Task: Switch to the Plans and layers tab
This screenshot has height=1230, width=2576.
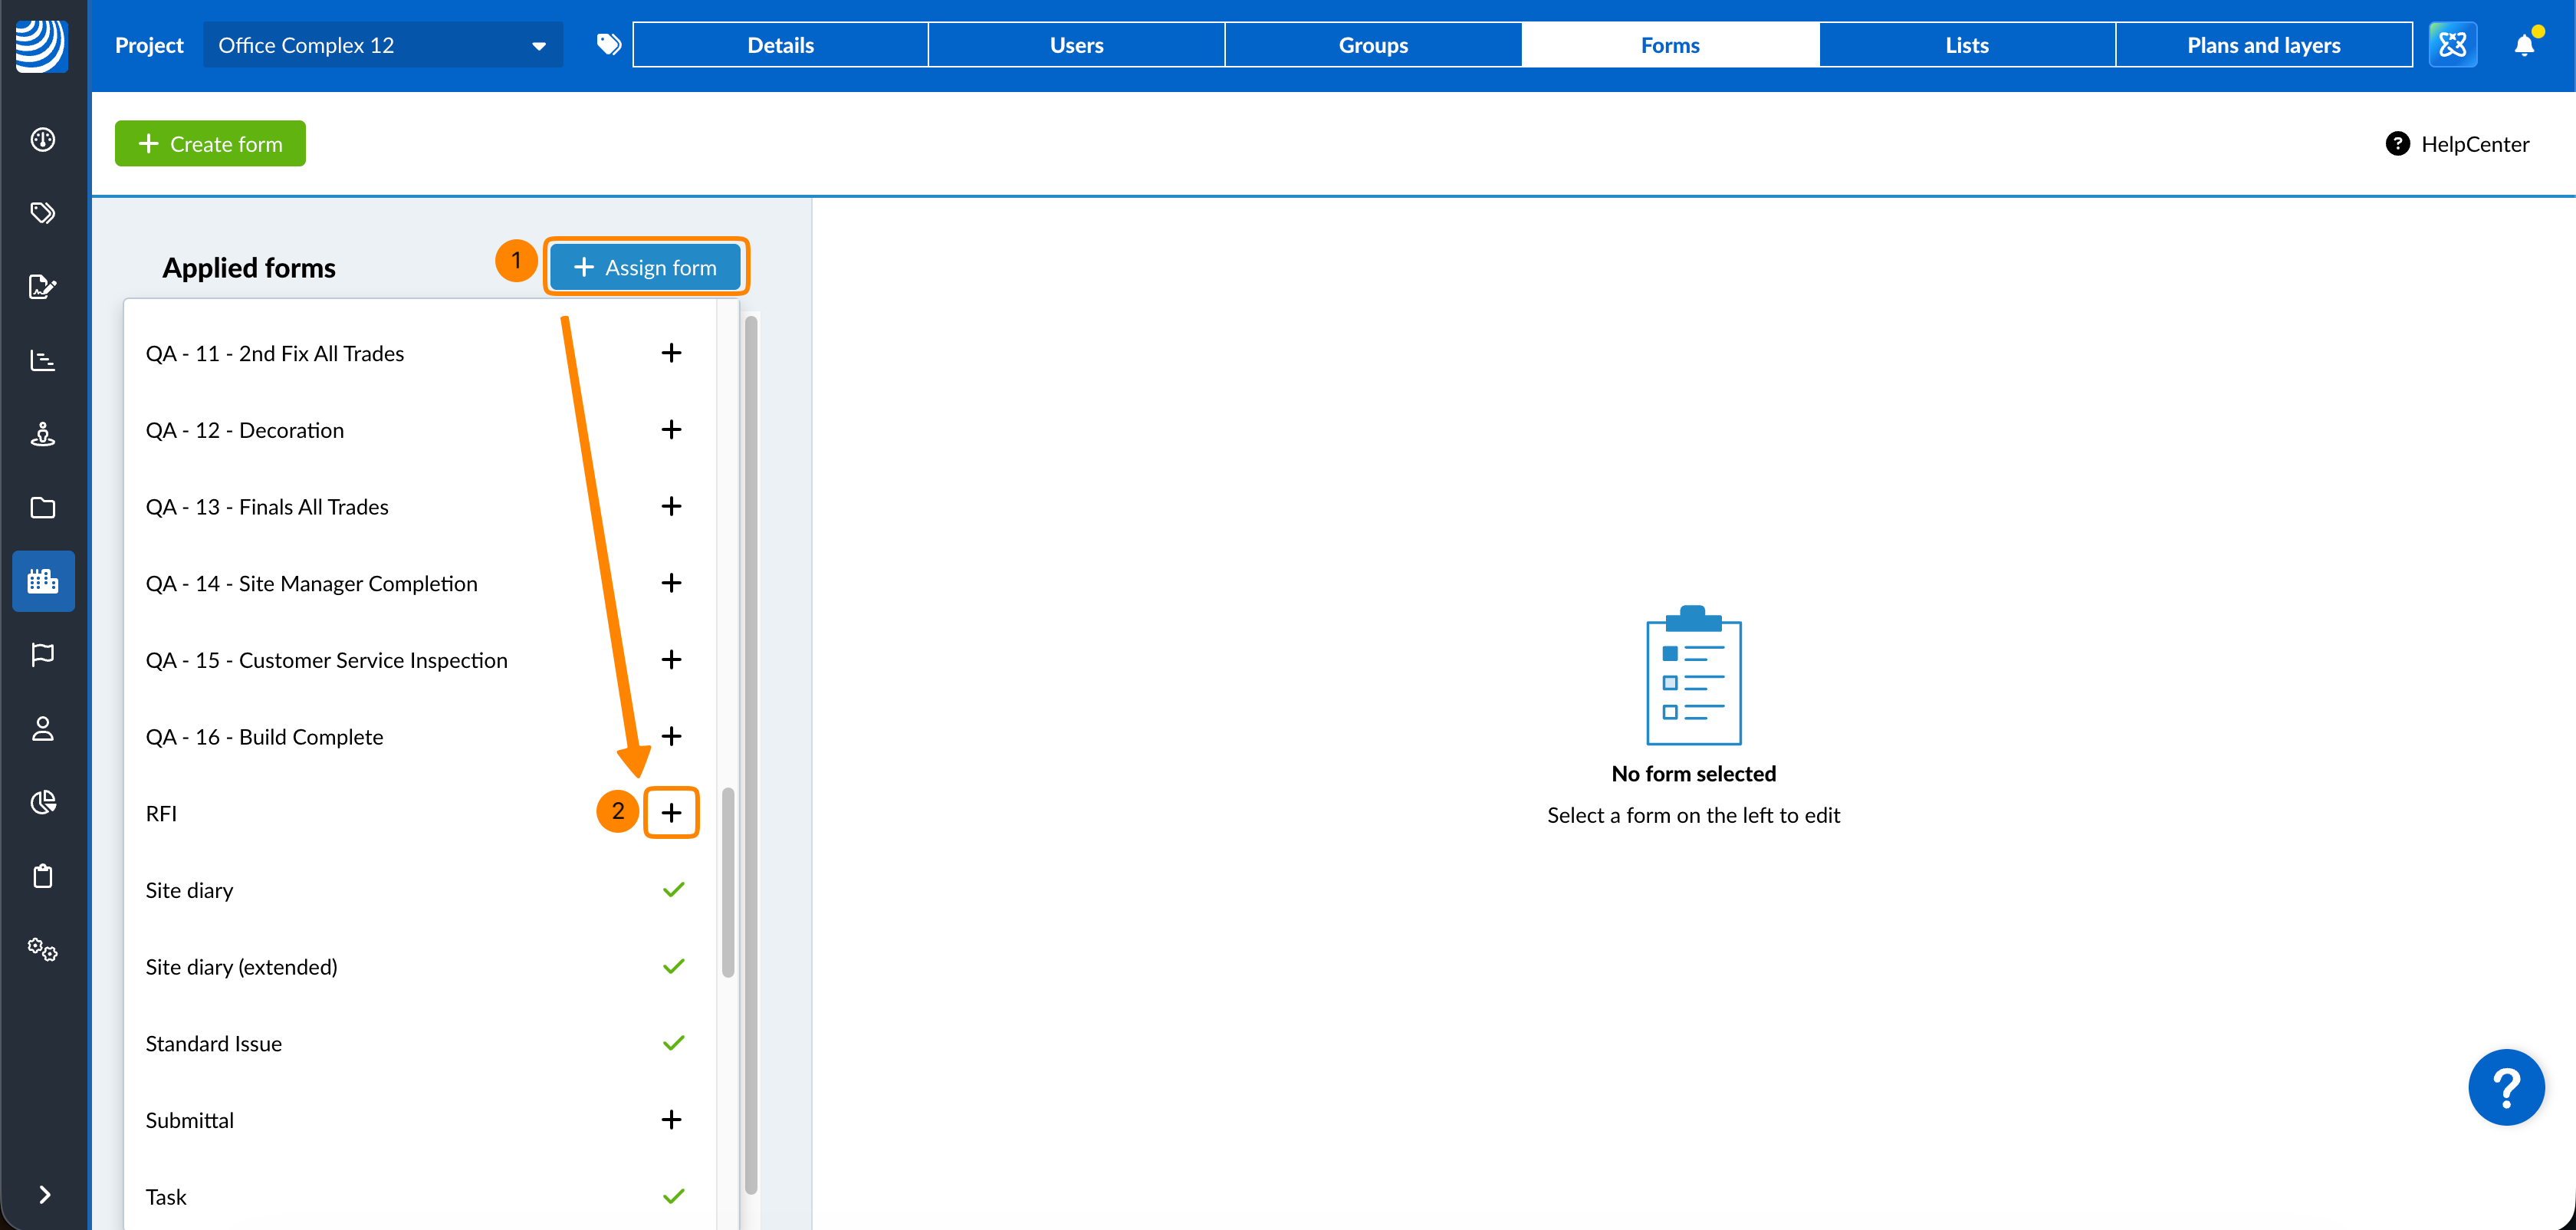Action: 2263,45
